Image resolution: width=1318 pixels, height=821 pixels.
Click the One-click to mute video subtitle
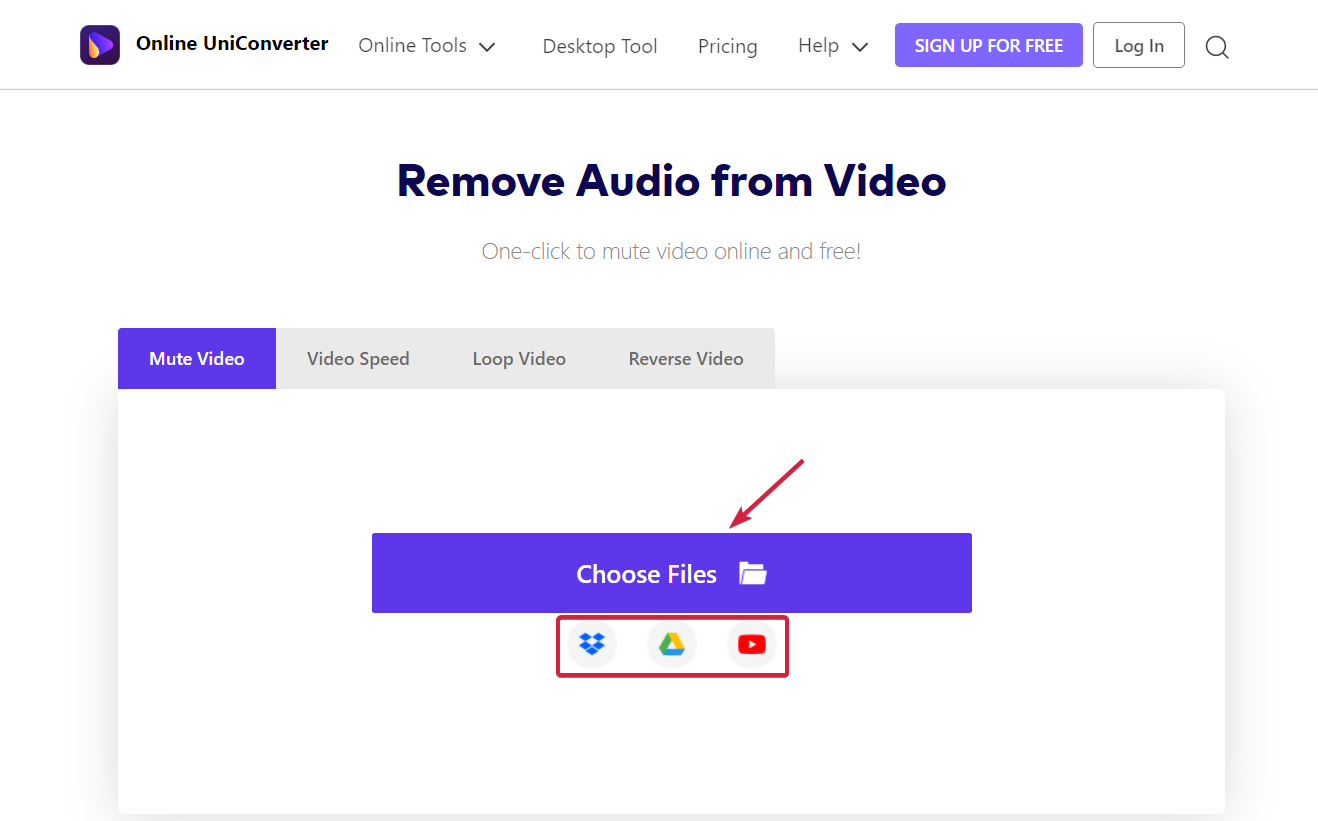coord(671,251)
